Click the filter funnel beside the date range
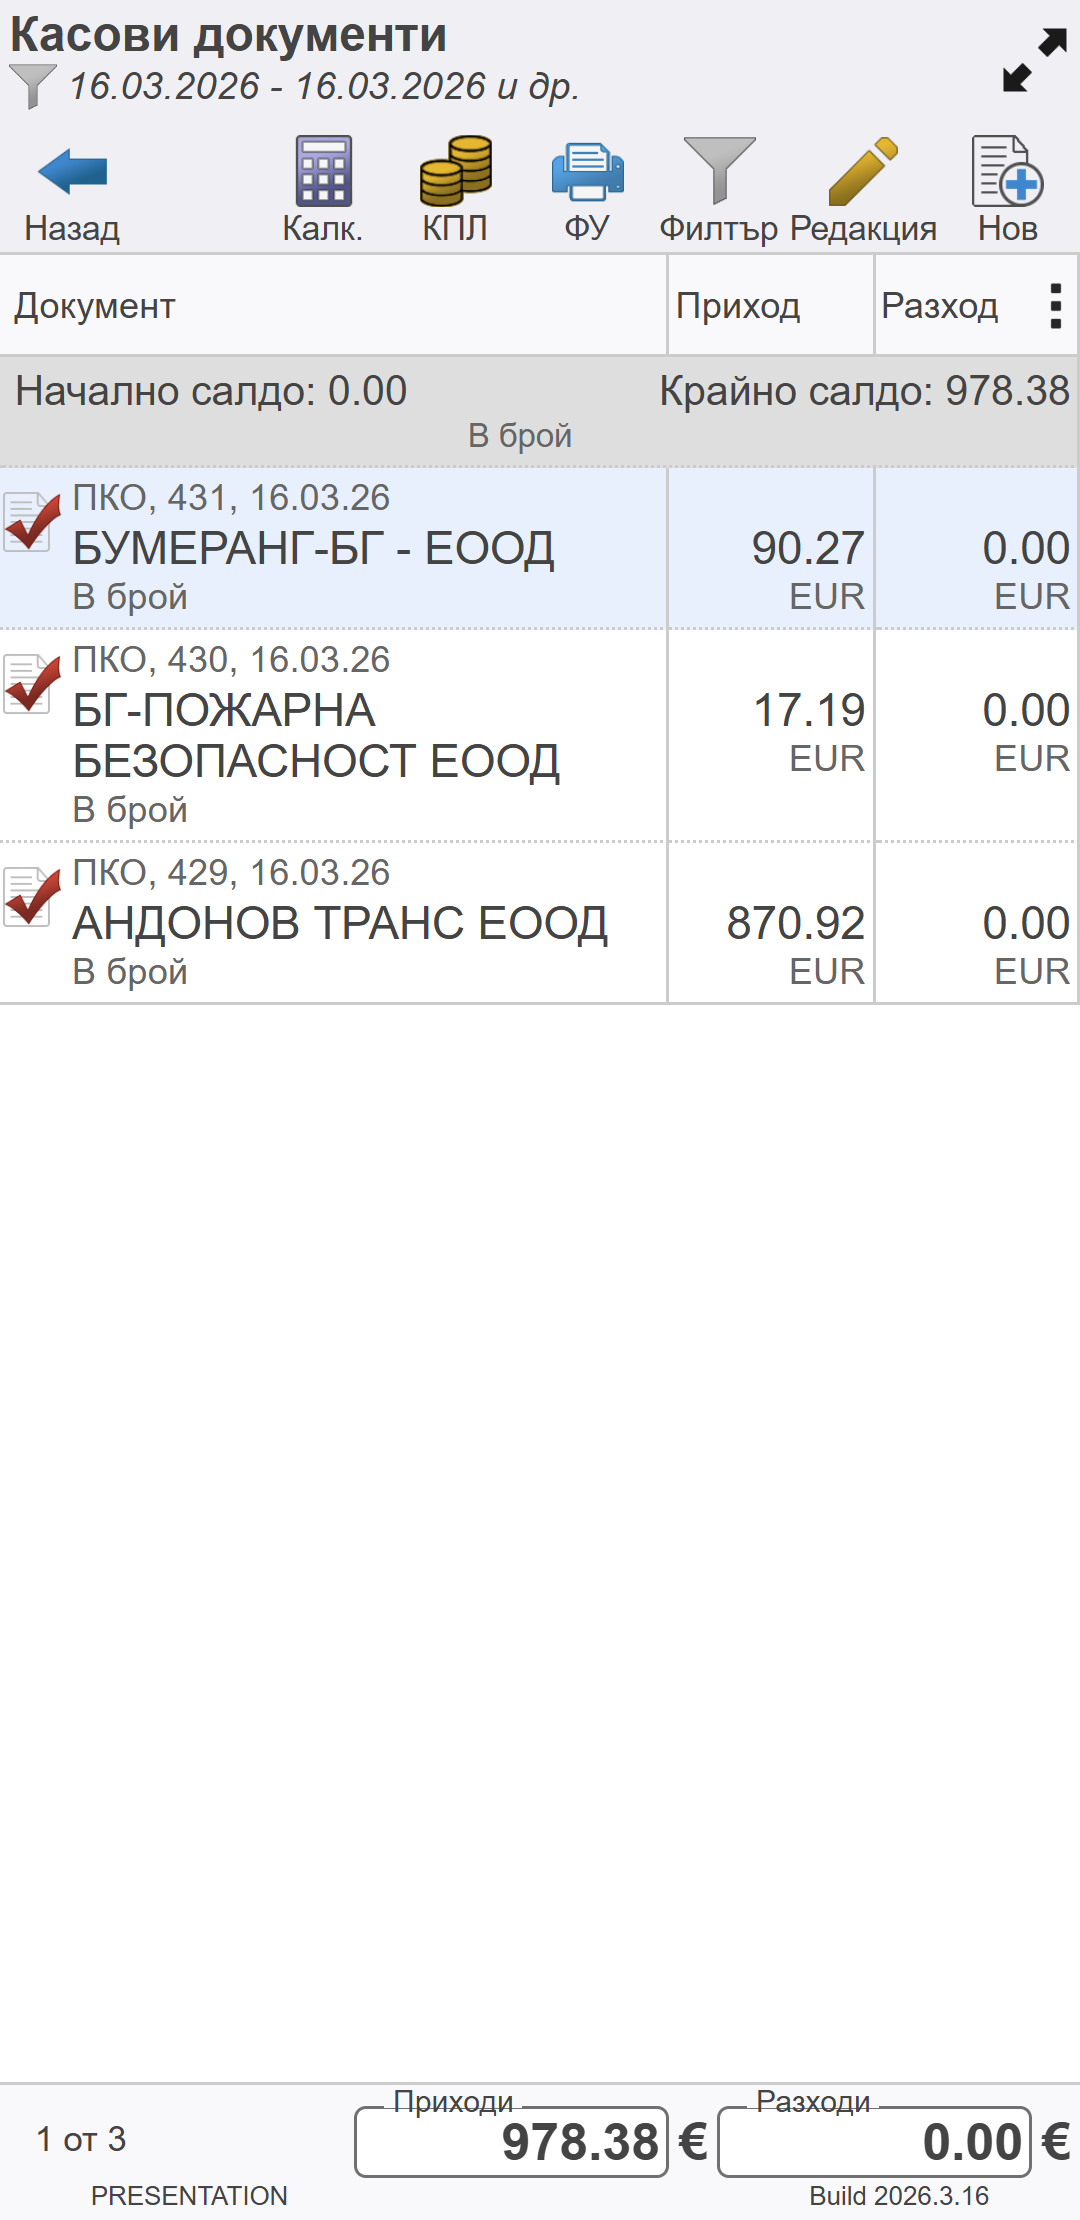The image size is (1080, 2220). coord(32,86)
